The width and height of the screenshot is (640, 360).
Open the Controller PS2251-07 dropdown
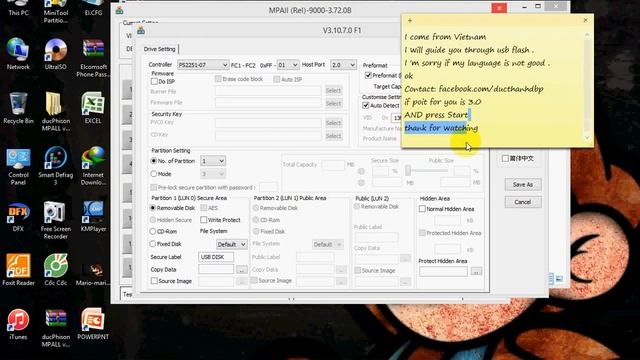pos(203,65)
